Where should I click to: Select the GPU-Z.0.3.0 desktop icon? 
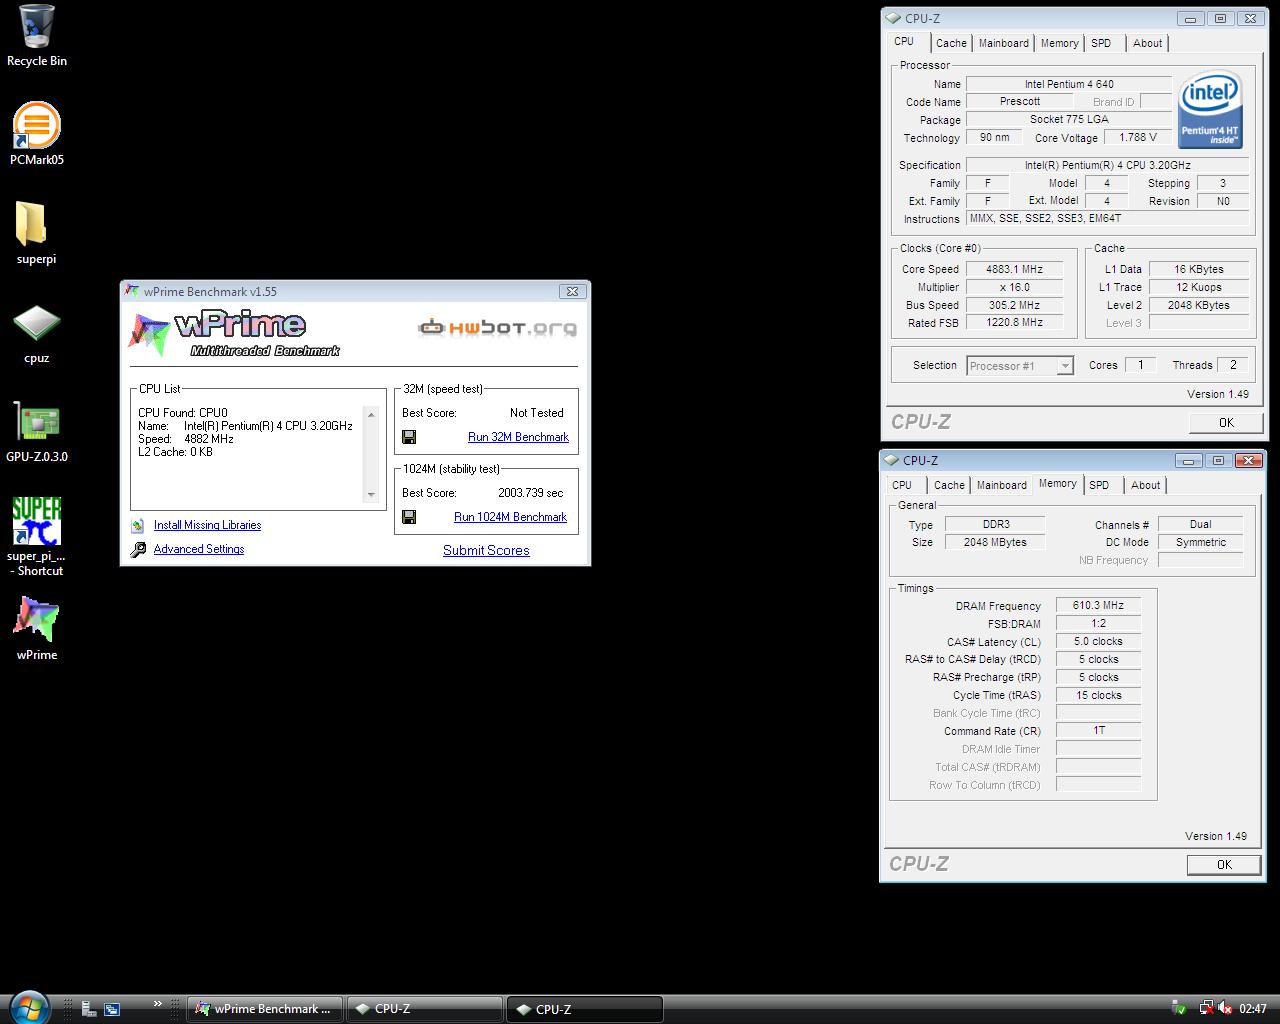[x=37, y=432]
